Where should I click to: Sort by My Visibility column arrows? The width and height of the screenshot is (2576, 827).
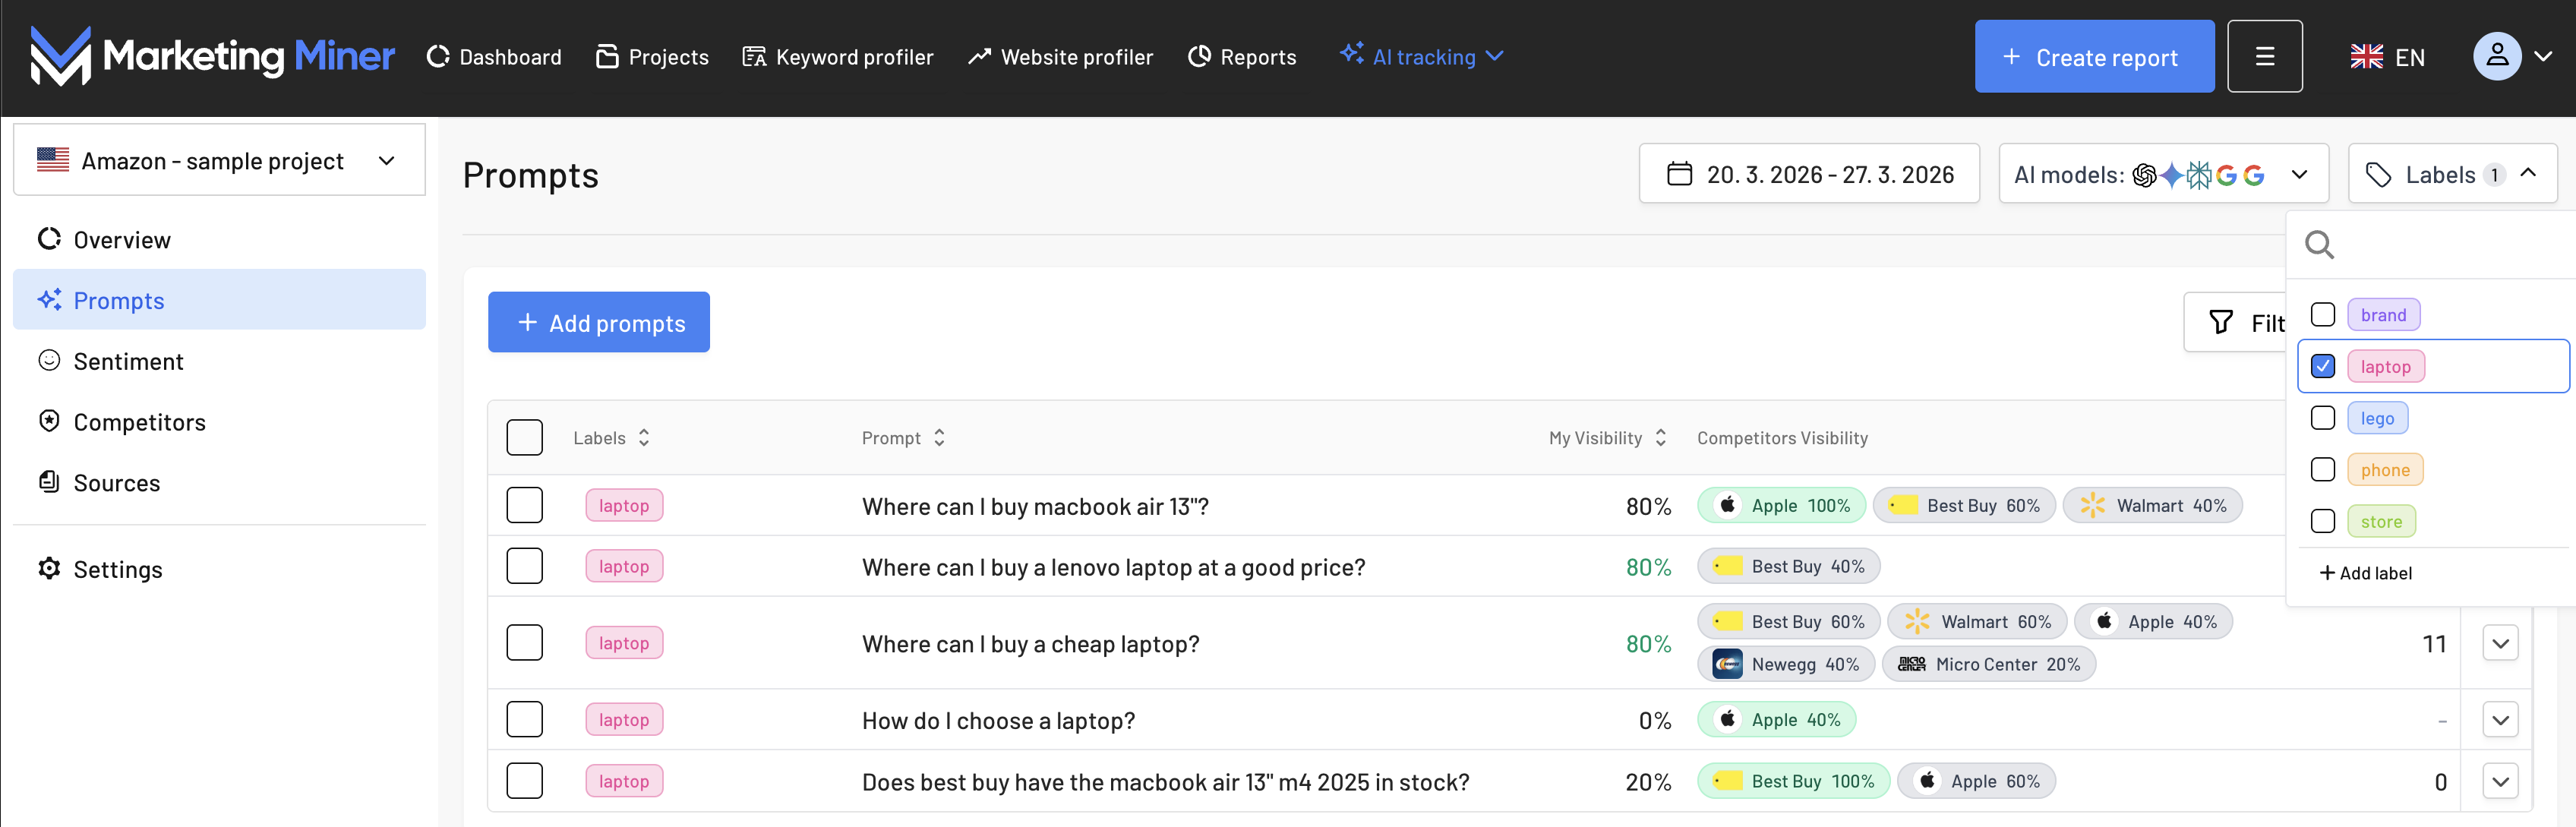[1660, 438]
